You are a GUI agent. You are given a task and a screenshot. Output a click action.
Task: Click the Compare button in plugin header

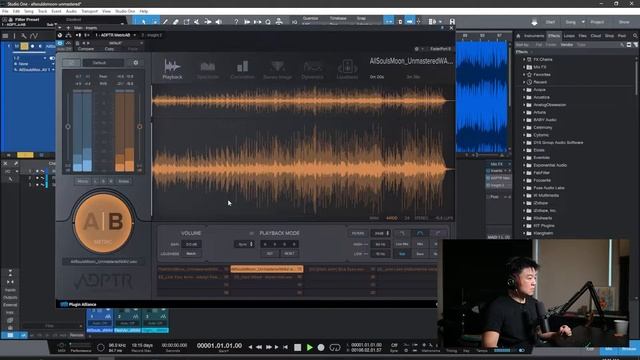[x=86, y=49]
